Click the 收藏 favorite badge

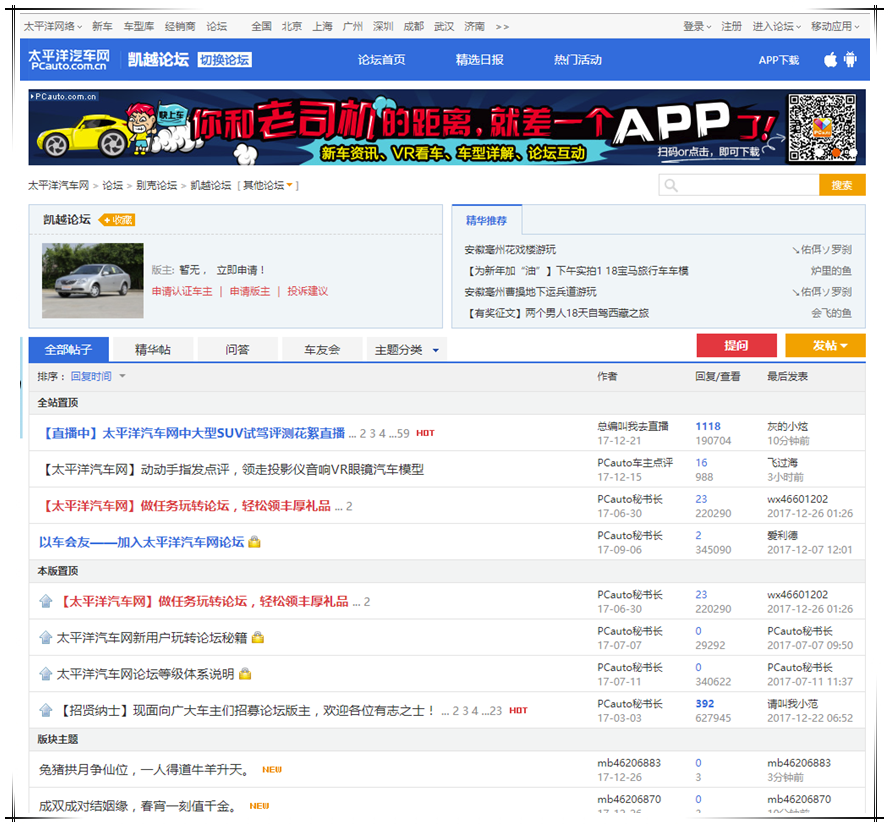click(x=117, y=220)
